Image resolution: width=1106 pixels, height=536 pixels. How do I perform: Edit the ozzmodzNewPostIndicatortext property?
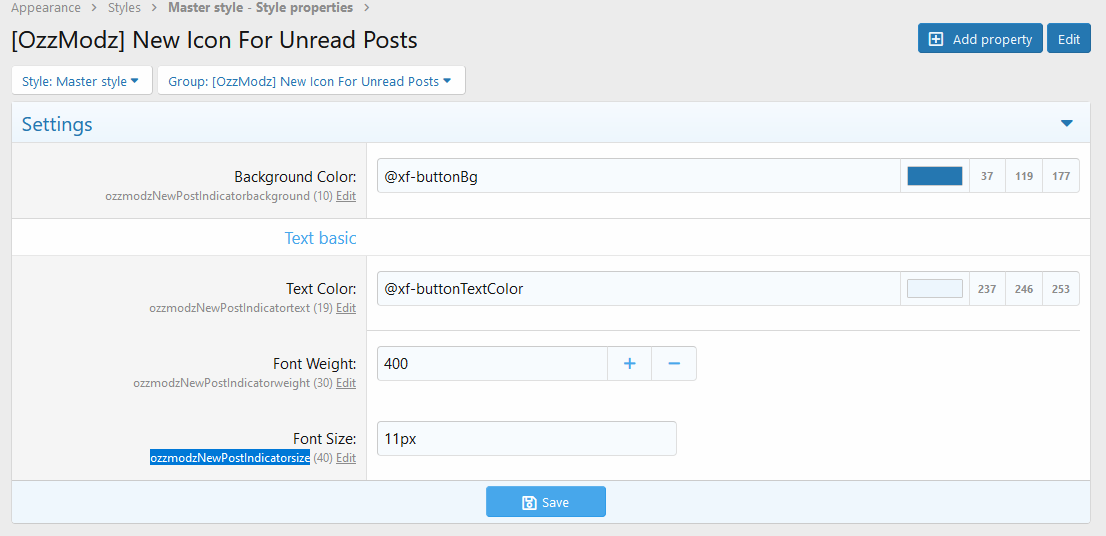[346, 308]
